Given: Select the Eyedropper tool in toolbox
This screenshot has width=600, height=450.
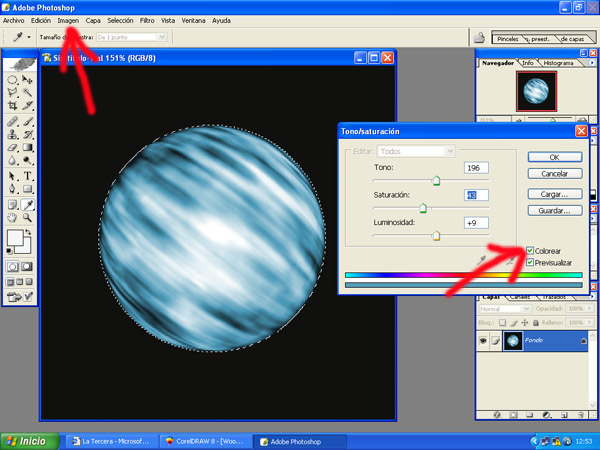Looking at the screenshot, I should pyautogui.click(x=28, y=205).
